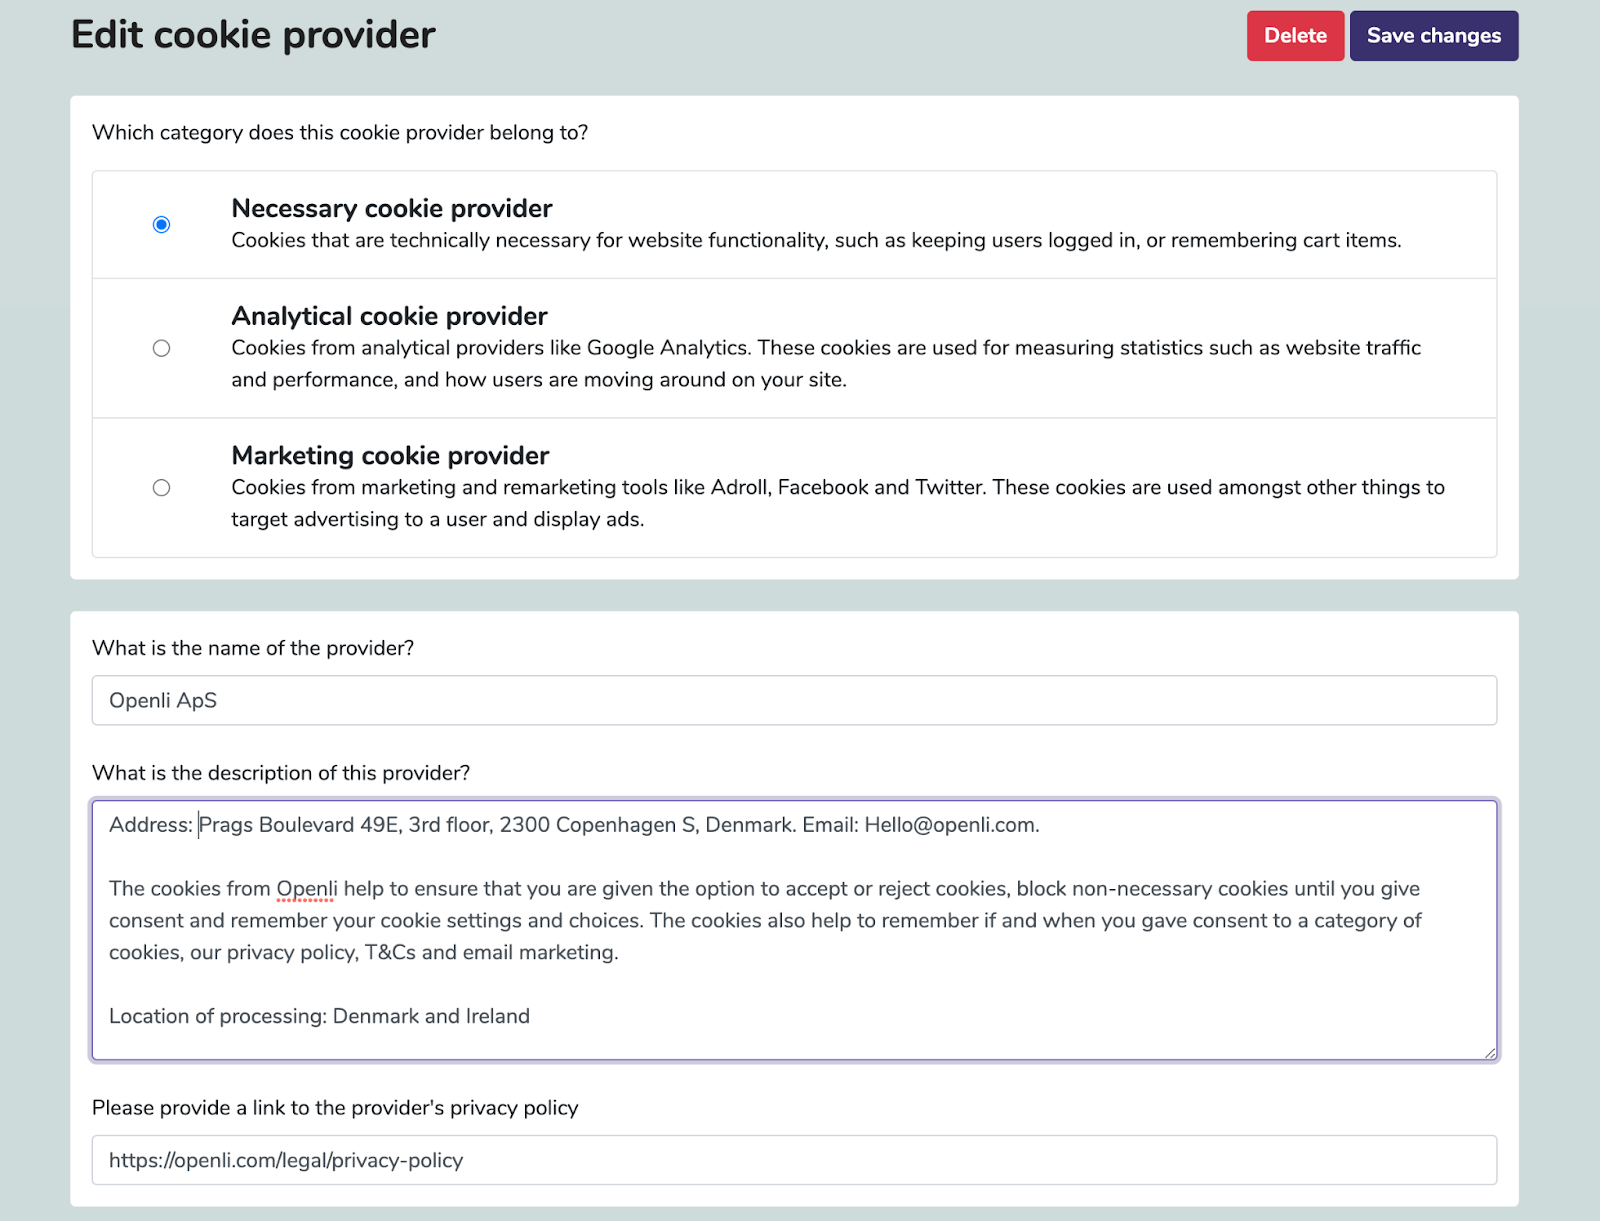
Task: Select the Marketing cookie provider radio button
Action: [x=161, y=488]
